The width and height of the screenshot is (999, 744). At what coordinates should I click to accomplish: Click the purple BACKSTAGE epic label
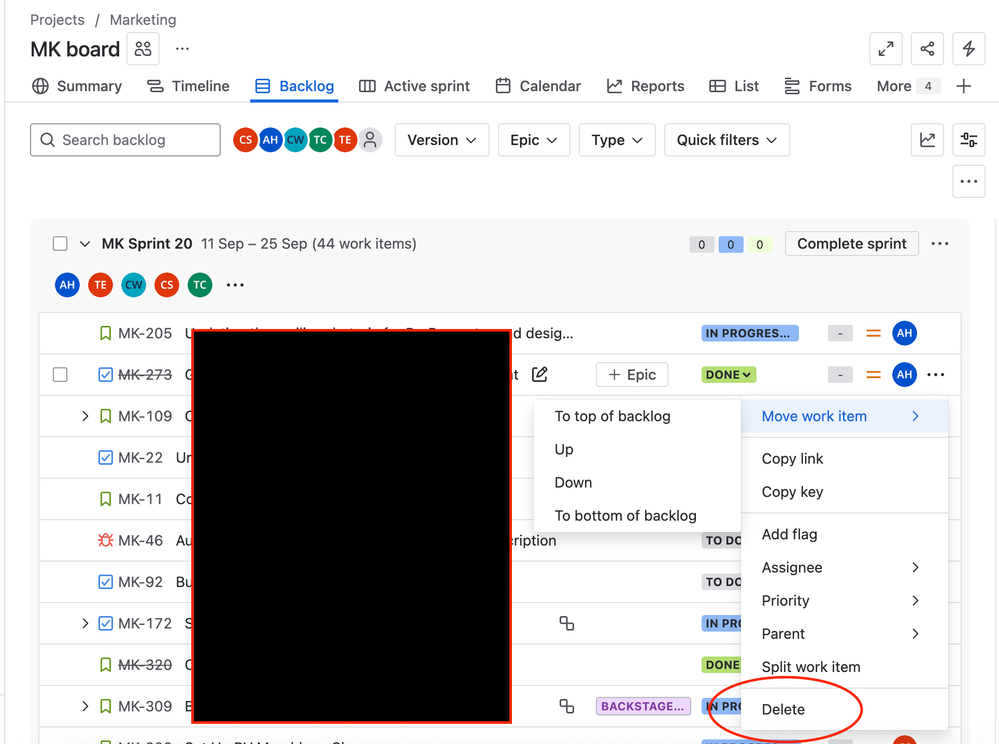(x=643, y=706)
